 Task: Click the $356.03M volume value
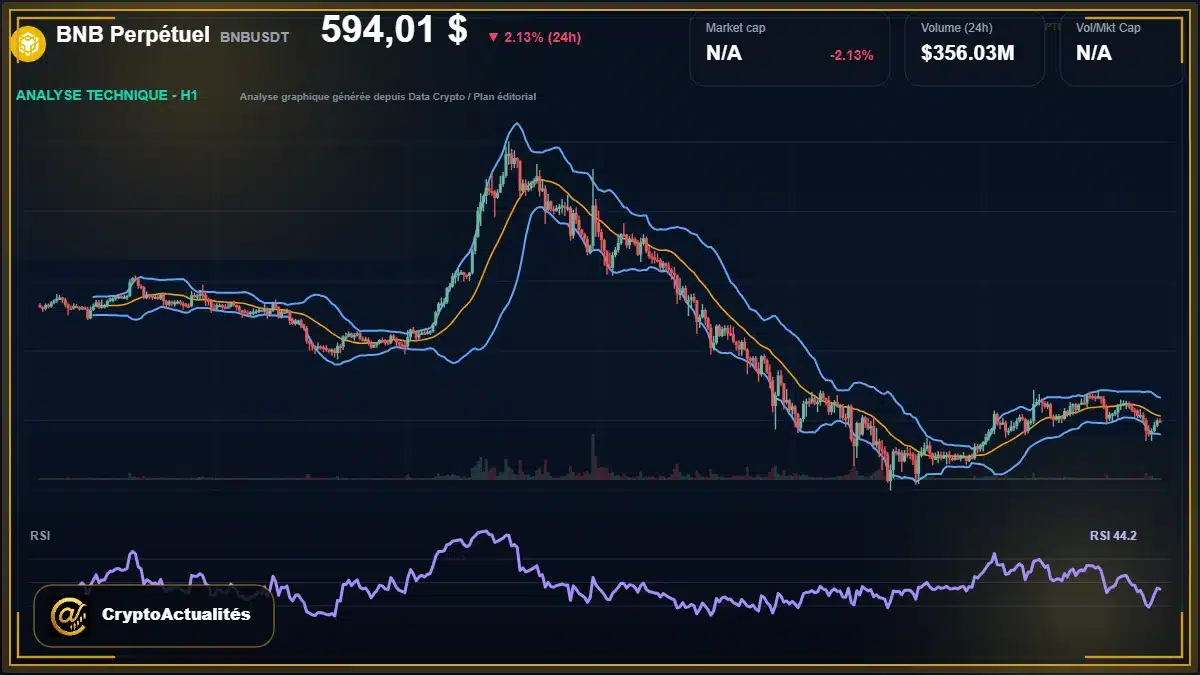coord(968,54)
